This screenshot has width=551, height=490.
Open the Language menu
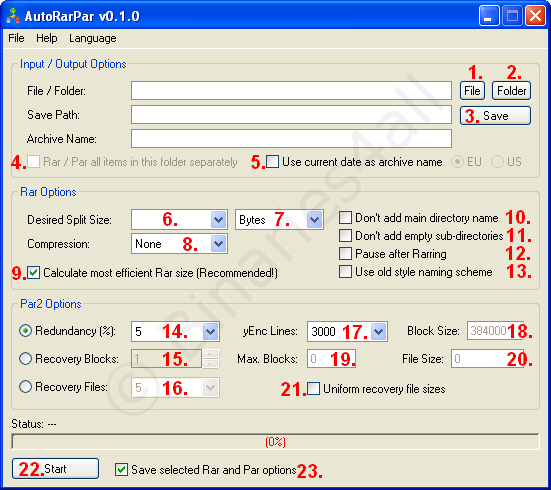pyautogui.click(x=93, y=38)
